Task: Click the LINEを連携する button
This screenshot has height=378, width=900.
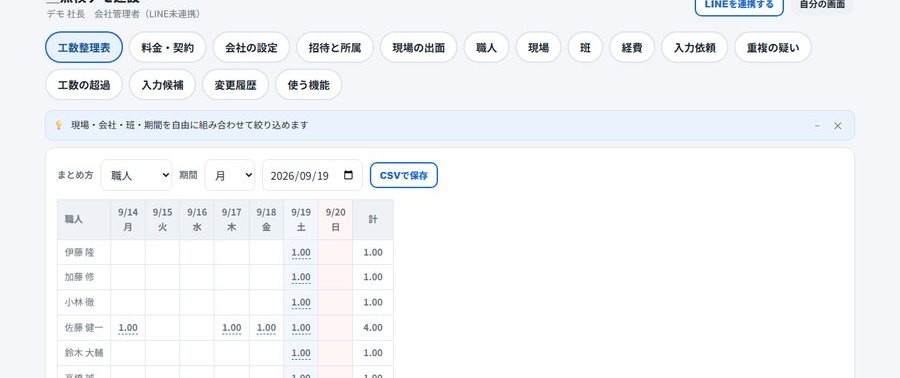Action: [739, 5]
